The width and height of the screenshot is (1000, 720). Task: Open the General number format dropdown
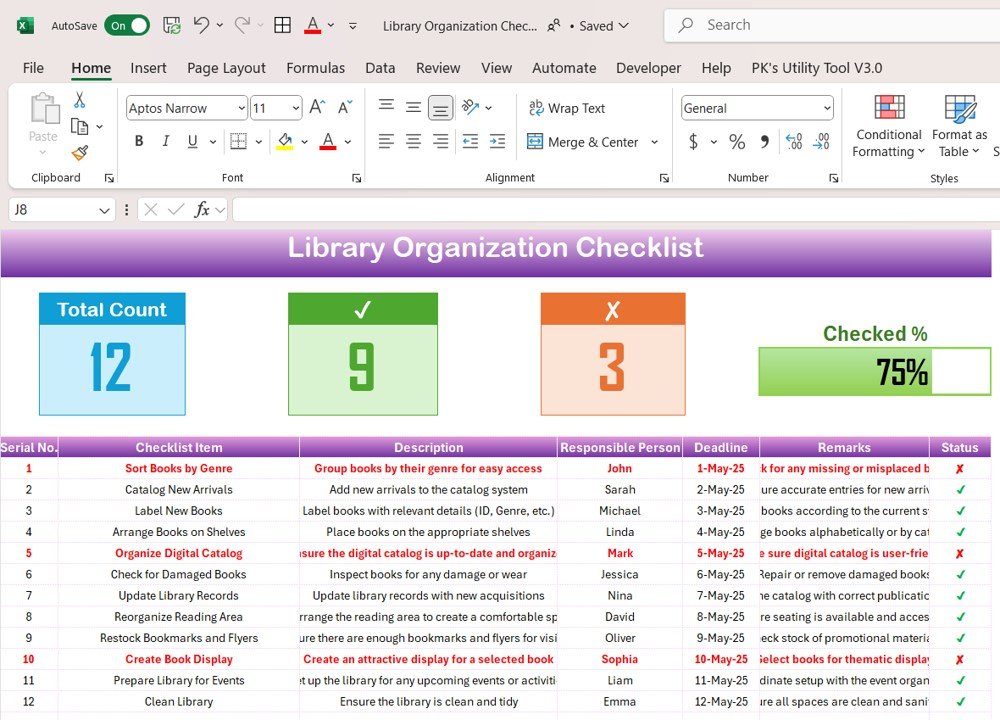(x=827, y=108)
